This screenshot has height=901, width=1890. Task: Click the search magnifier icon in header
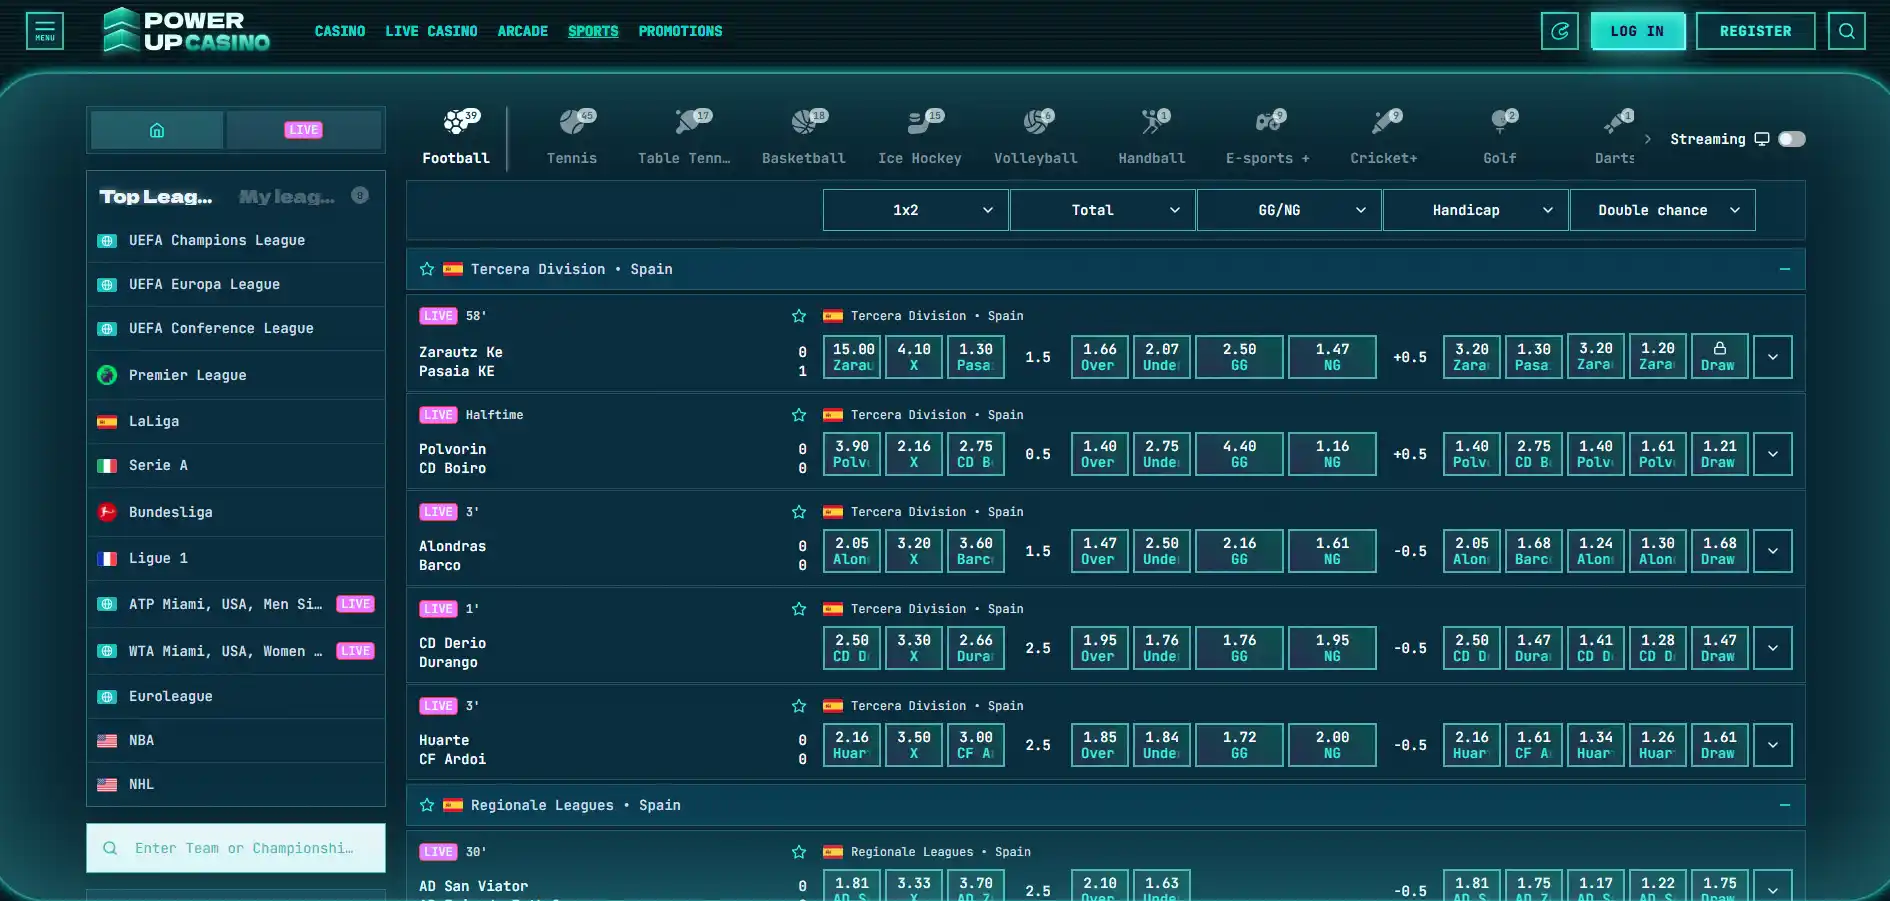1846,31
